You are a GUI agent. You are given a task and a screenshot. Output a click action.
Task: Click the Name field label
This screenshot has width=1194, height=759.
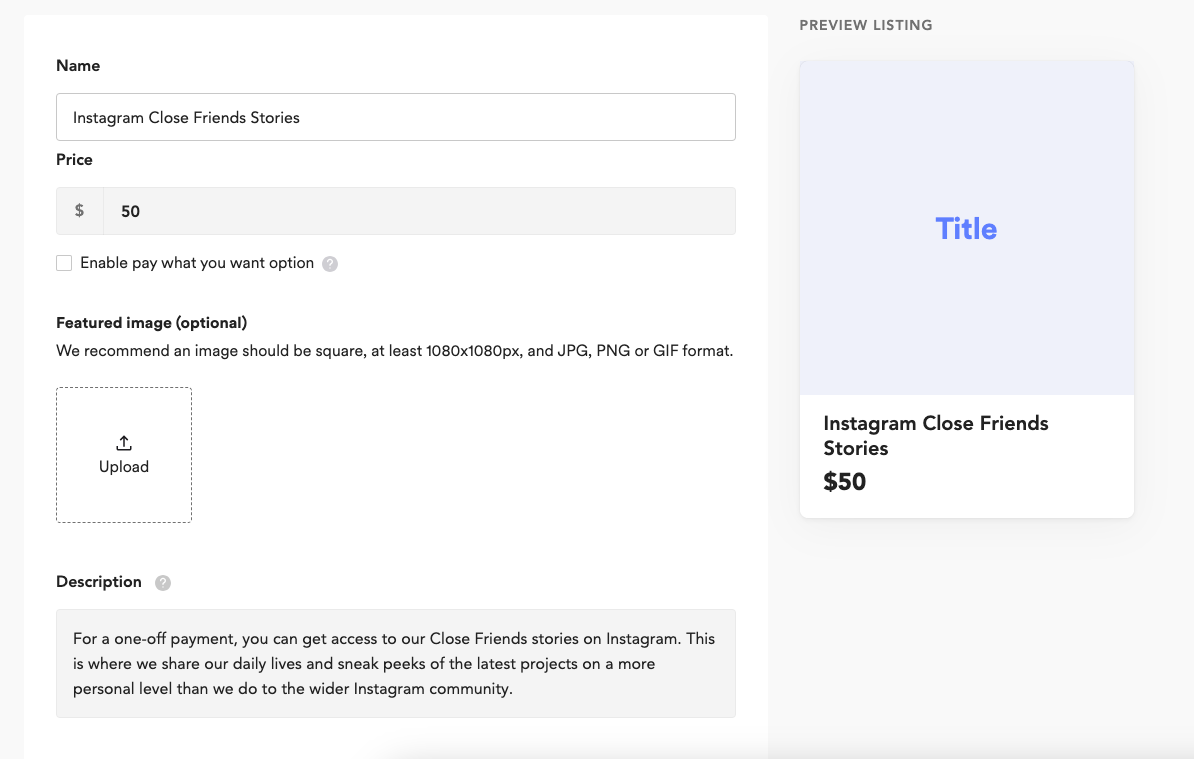(x=78, y=65)
